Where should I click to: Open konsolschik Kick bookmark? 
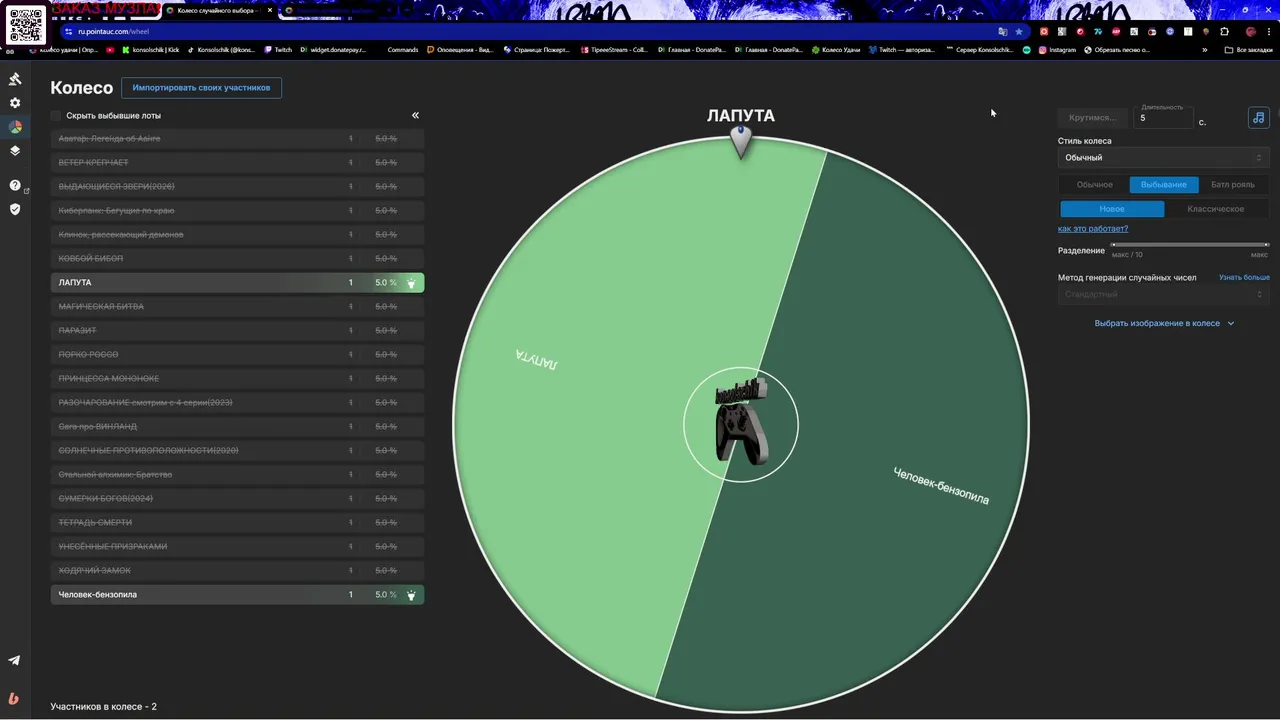point(150,50)
